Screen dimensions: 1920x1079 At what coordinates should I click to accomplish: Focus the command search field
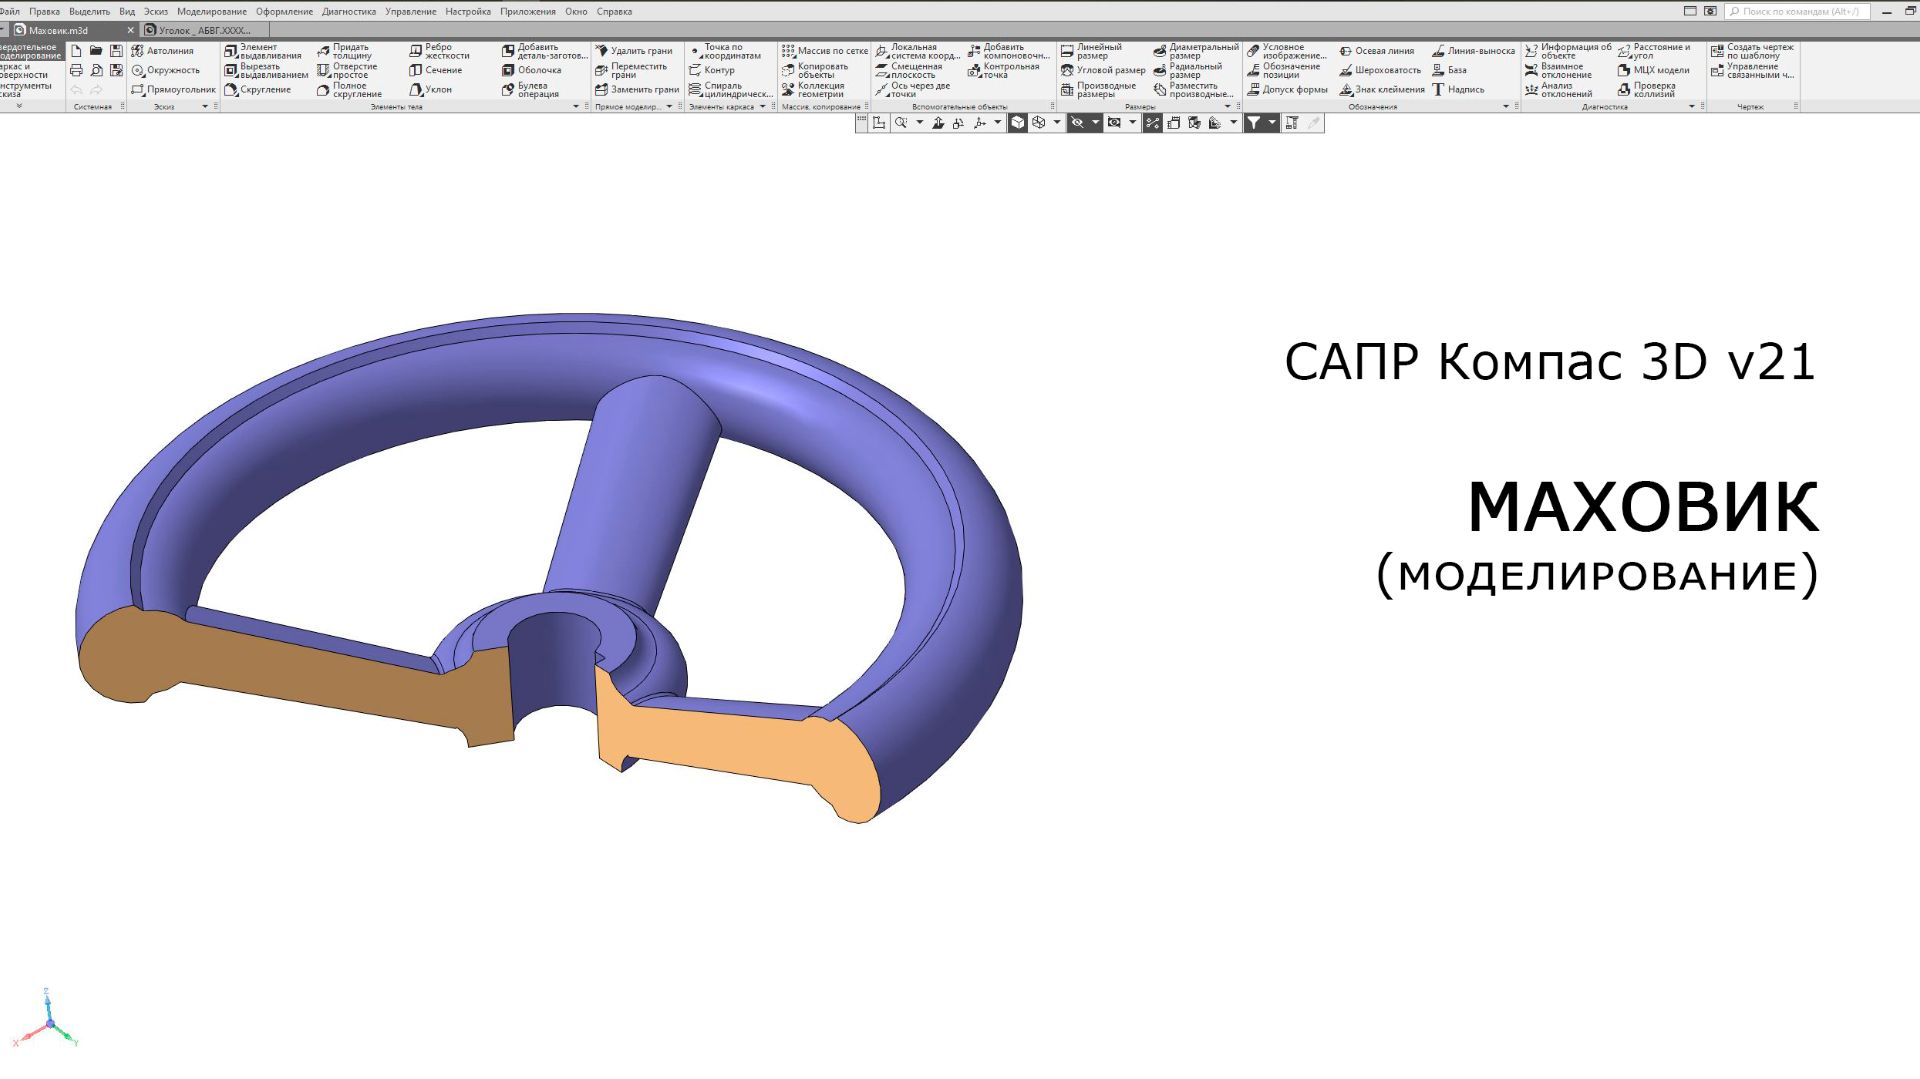coord(1798,12)
